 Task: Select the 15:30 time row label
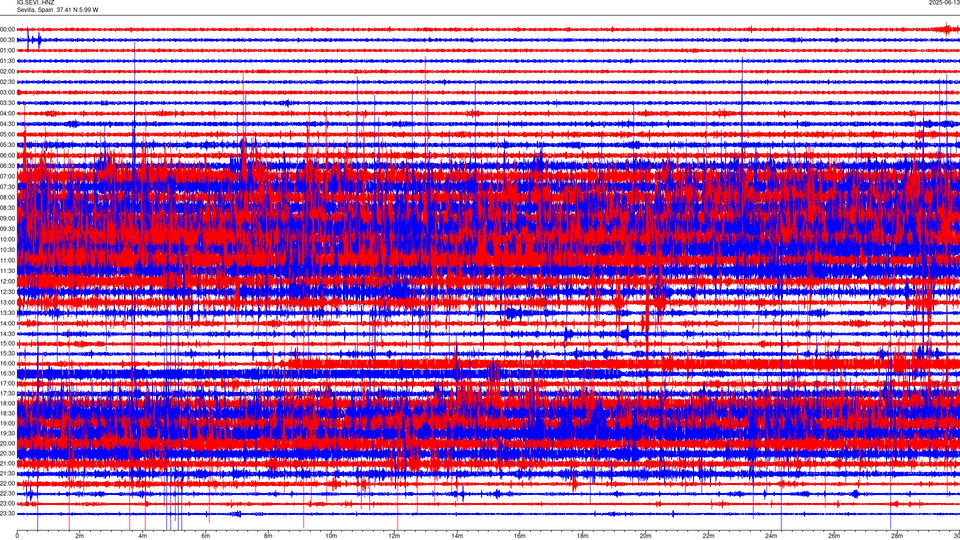tap(7, 354)
